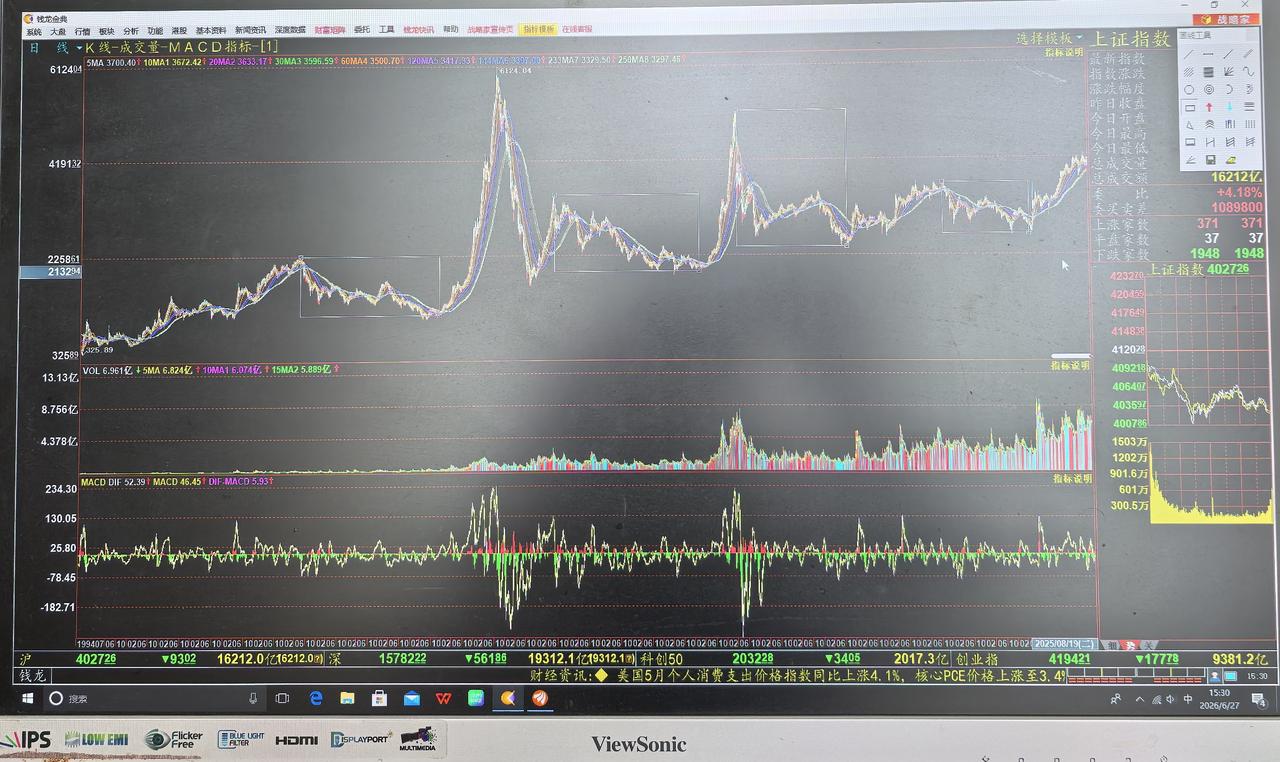Click the +4.18% value in quote panel
The image size is (1280, 762).
1239,192
